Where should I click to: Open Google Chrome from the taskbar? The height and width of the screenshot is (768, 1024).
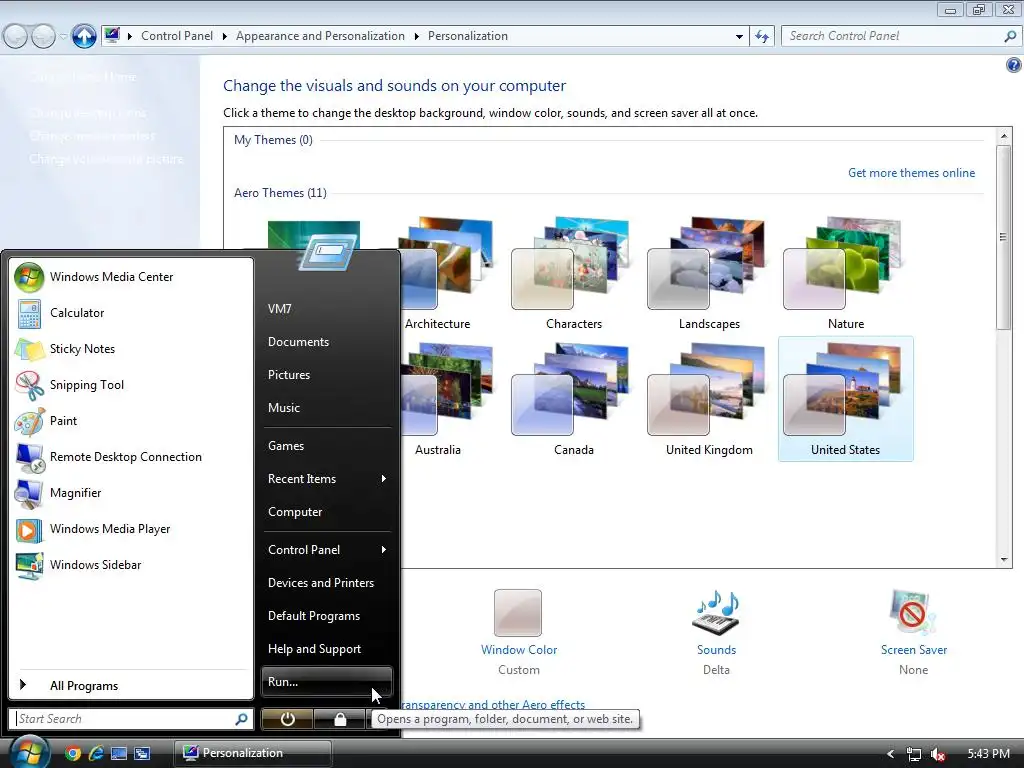point(72,753)
